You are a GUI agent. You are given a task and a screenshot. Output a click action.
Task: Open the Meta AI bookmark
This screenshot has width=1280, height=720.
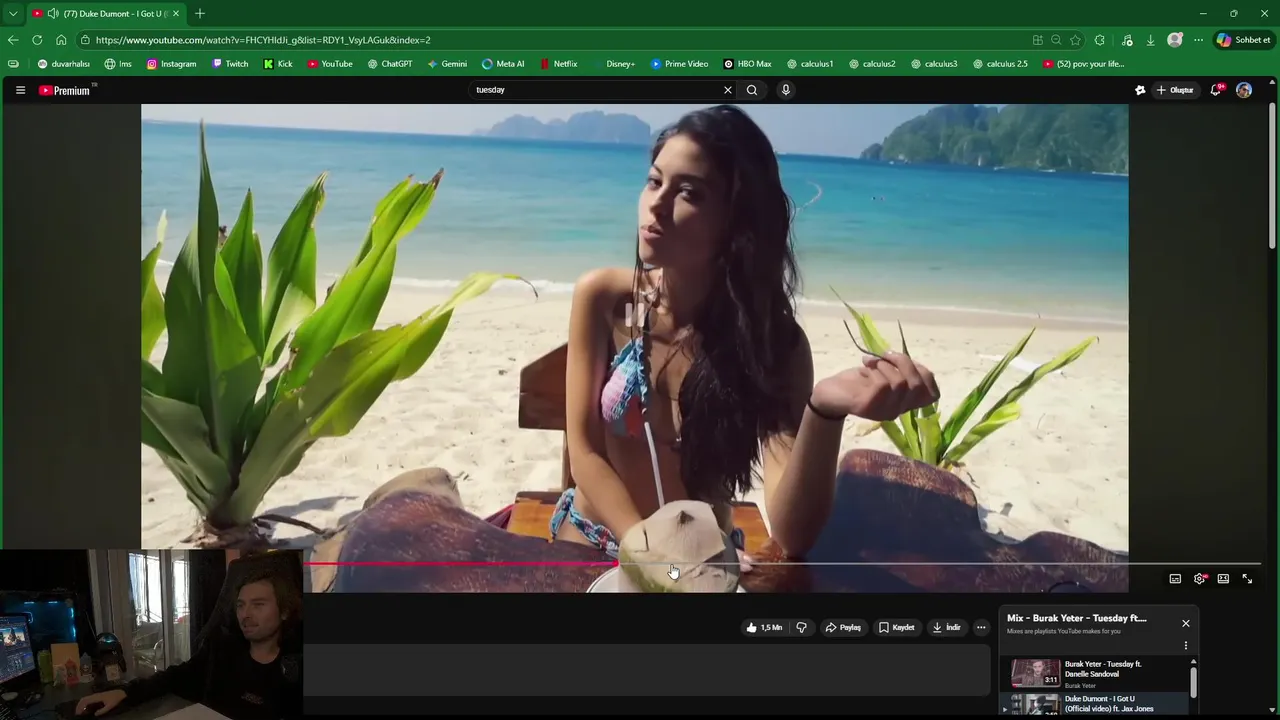503,64
